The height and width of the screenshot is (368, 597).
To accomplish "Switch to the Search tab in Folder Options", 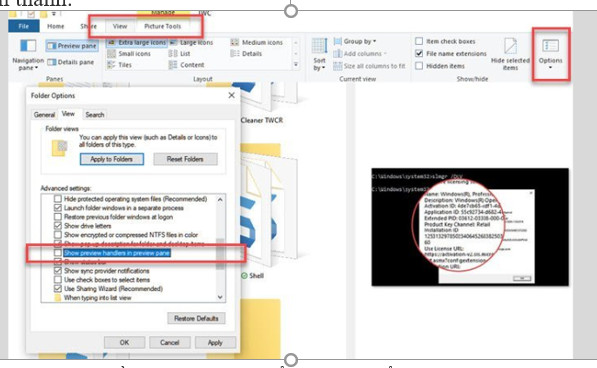I will [x=94, y=115].
